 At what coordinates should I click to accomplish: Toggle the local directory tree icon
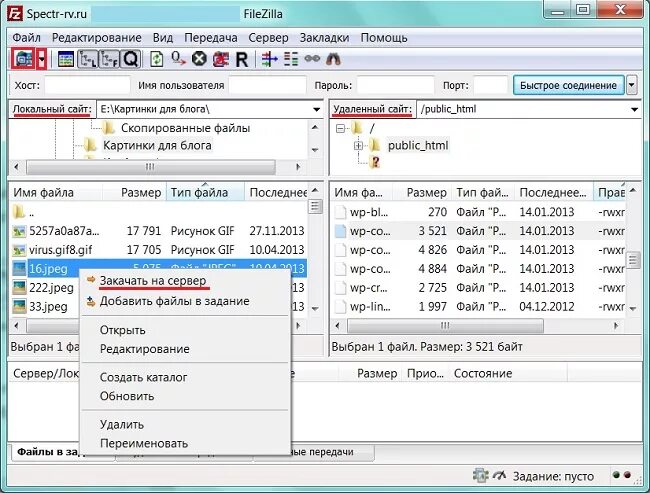coord(87,59)
